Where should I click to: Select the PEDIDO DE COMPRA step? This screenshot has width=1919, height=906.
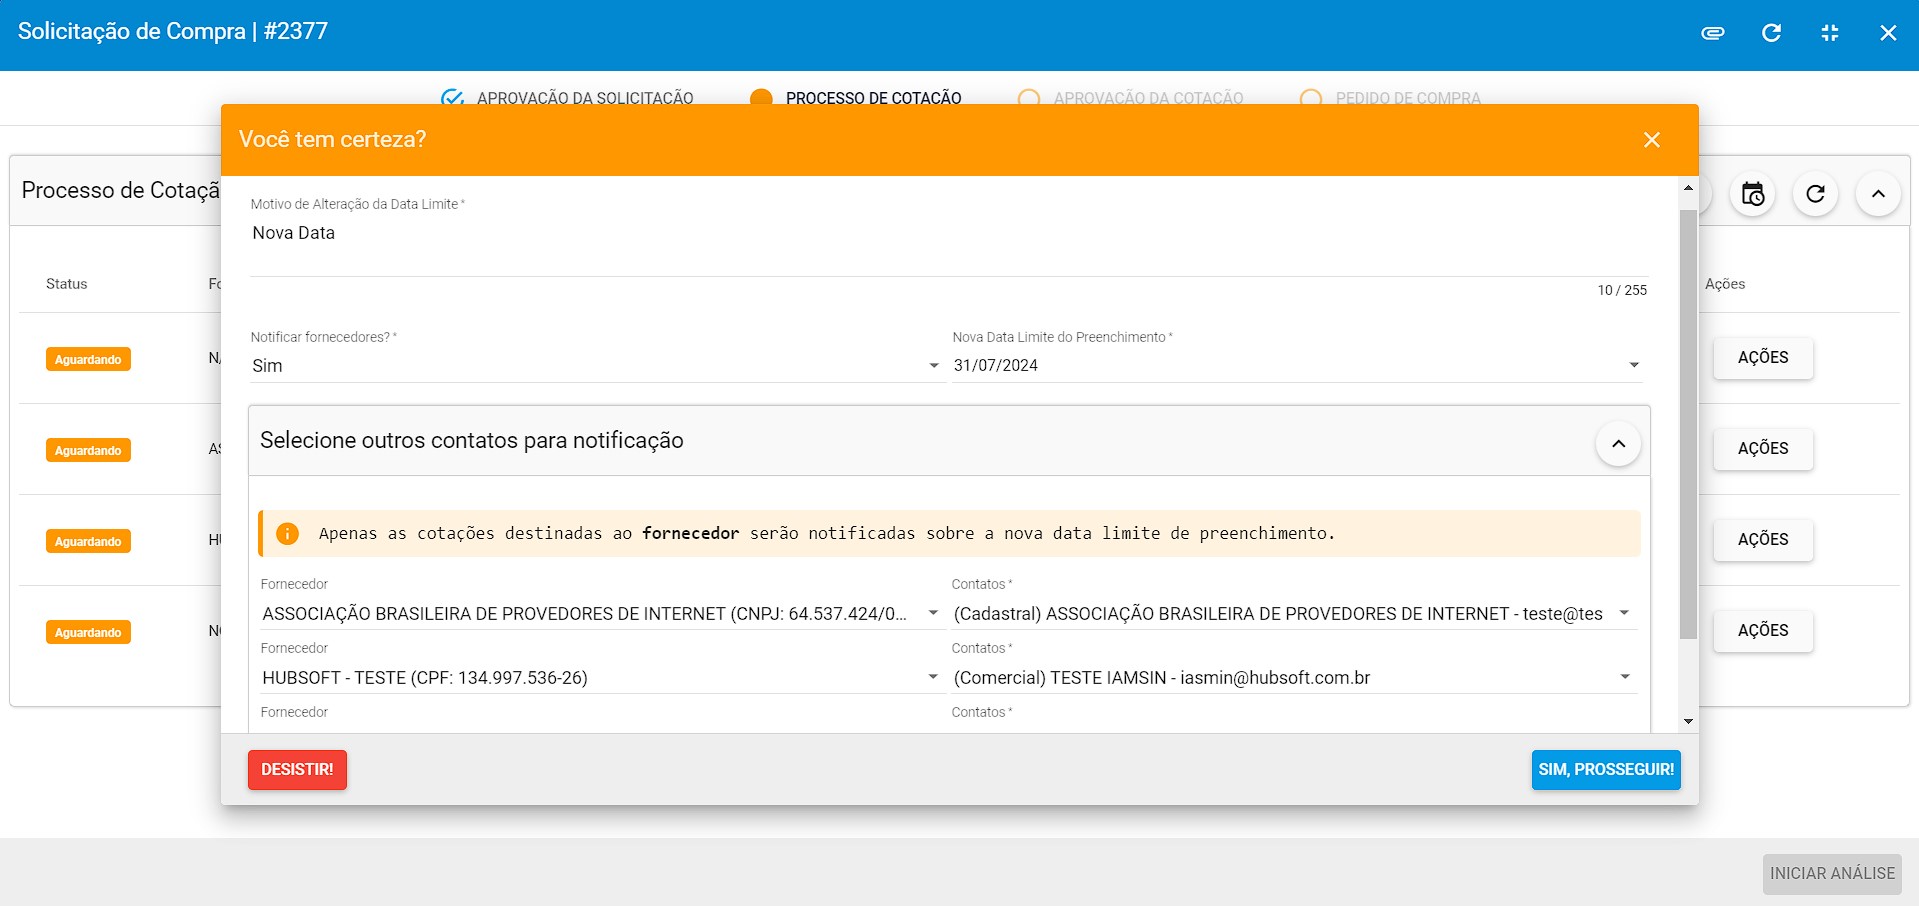click(x=1390, y=98)
